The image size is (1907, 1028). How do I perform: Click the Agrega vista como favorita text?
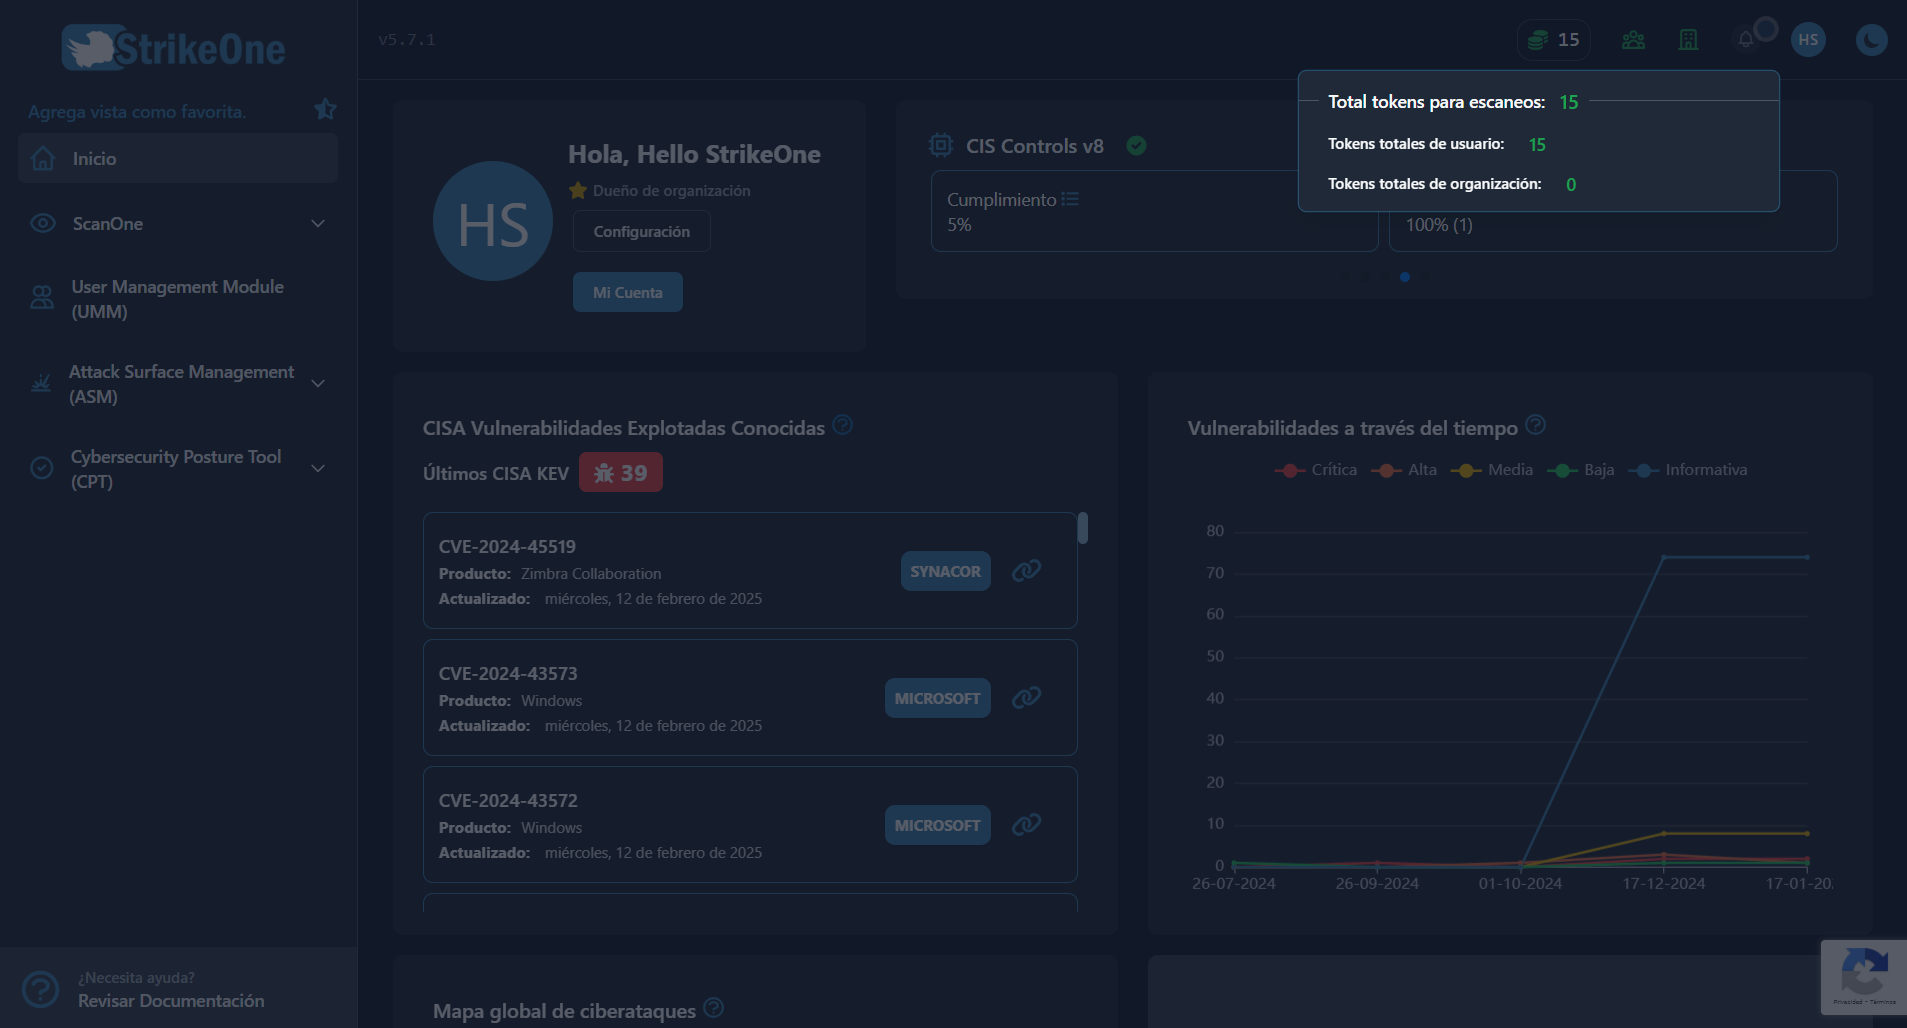[137, 112]
